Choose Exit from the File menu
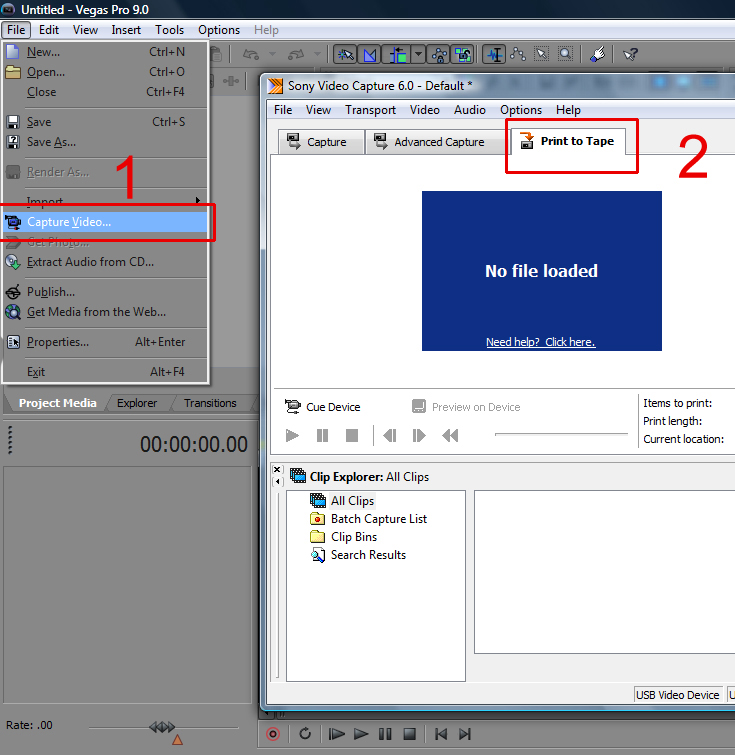Screen dimensions: 735x755 point(105,372)
